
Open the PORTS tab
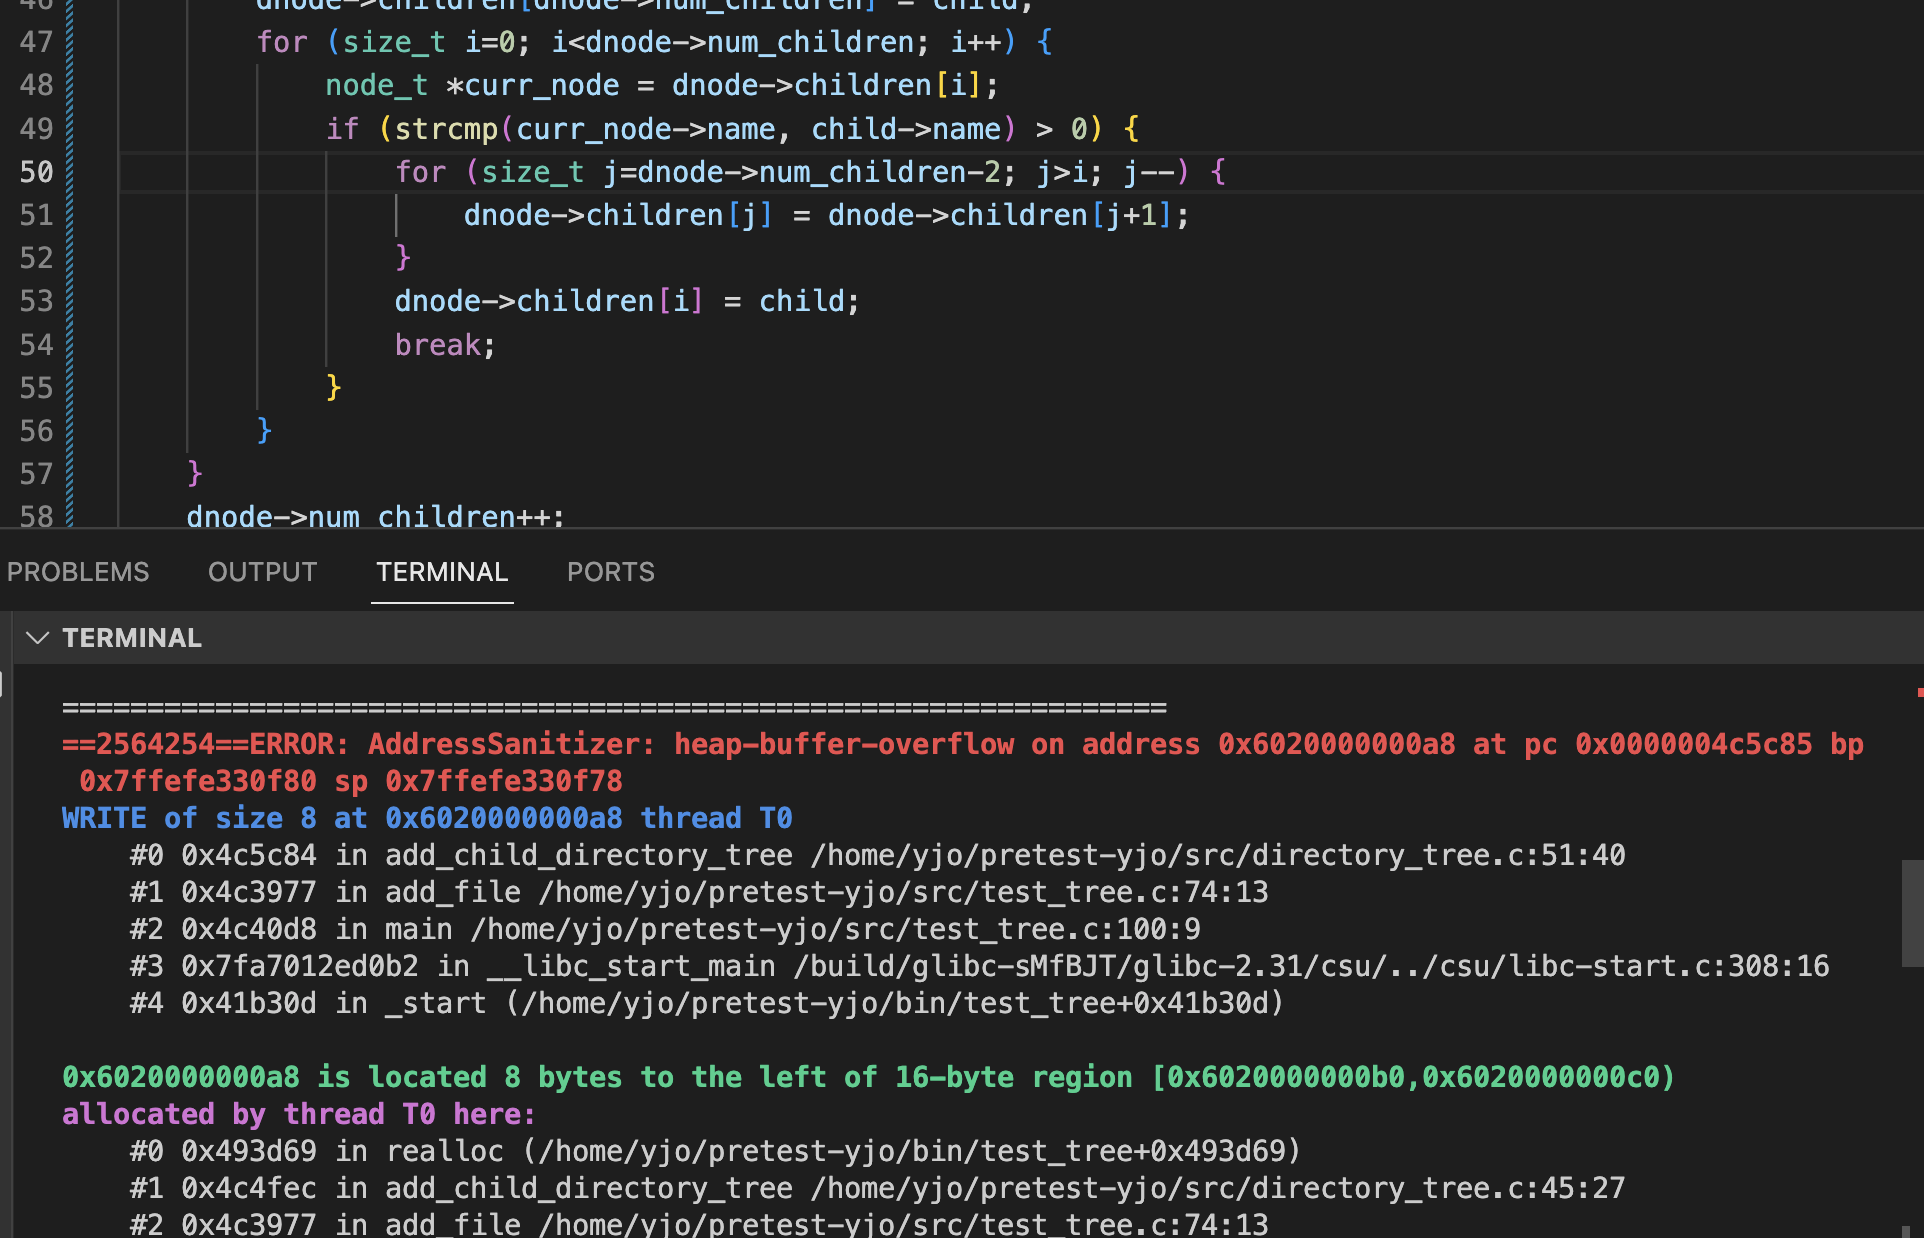pos(610,572)
